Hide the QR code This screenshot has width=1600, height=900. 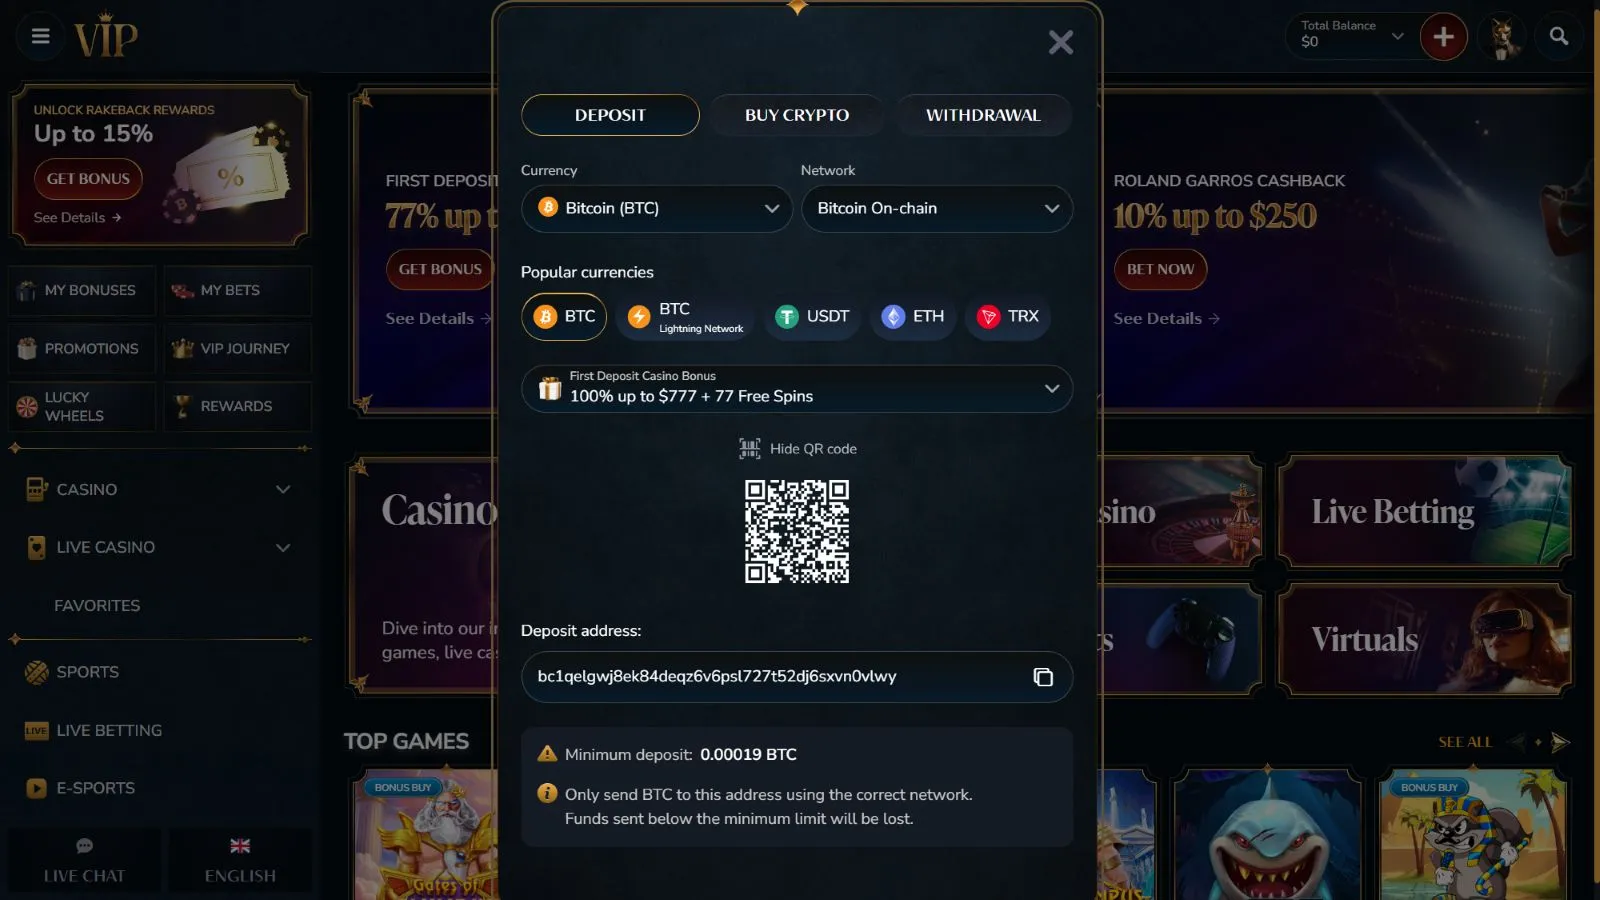tap(798, 449)
